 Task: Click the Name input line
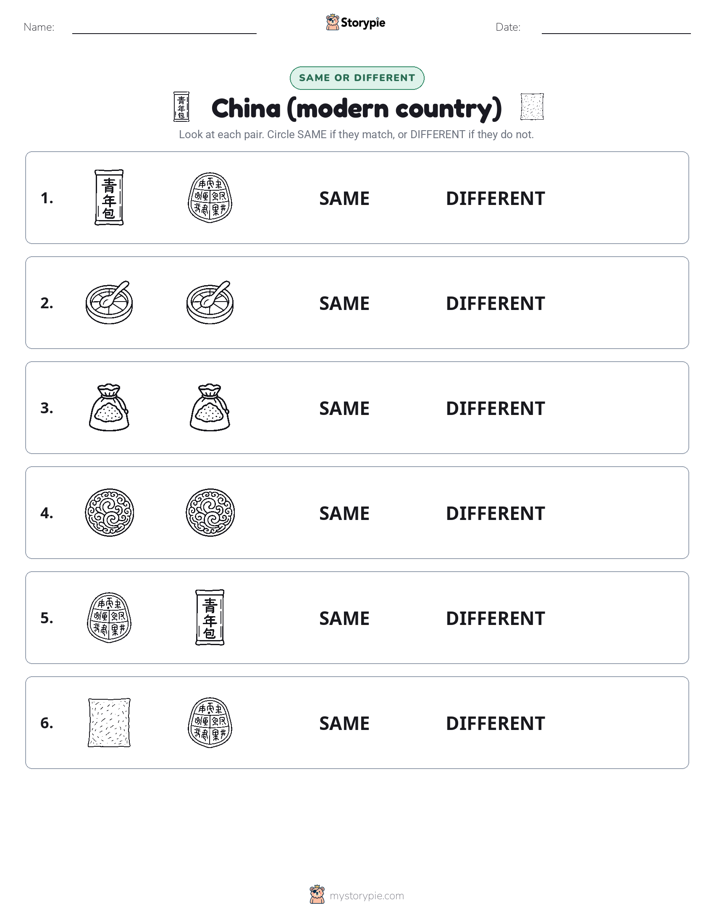pyautogui.click(x=164, y=28)
